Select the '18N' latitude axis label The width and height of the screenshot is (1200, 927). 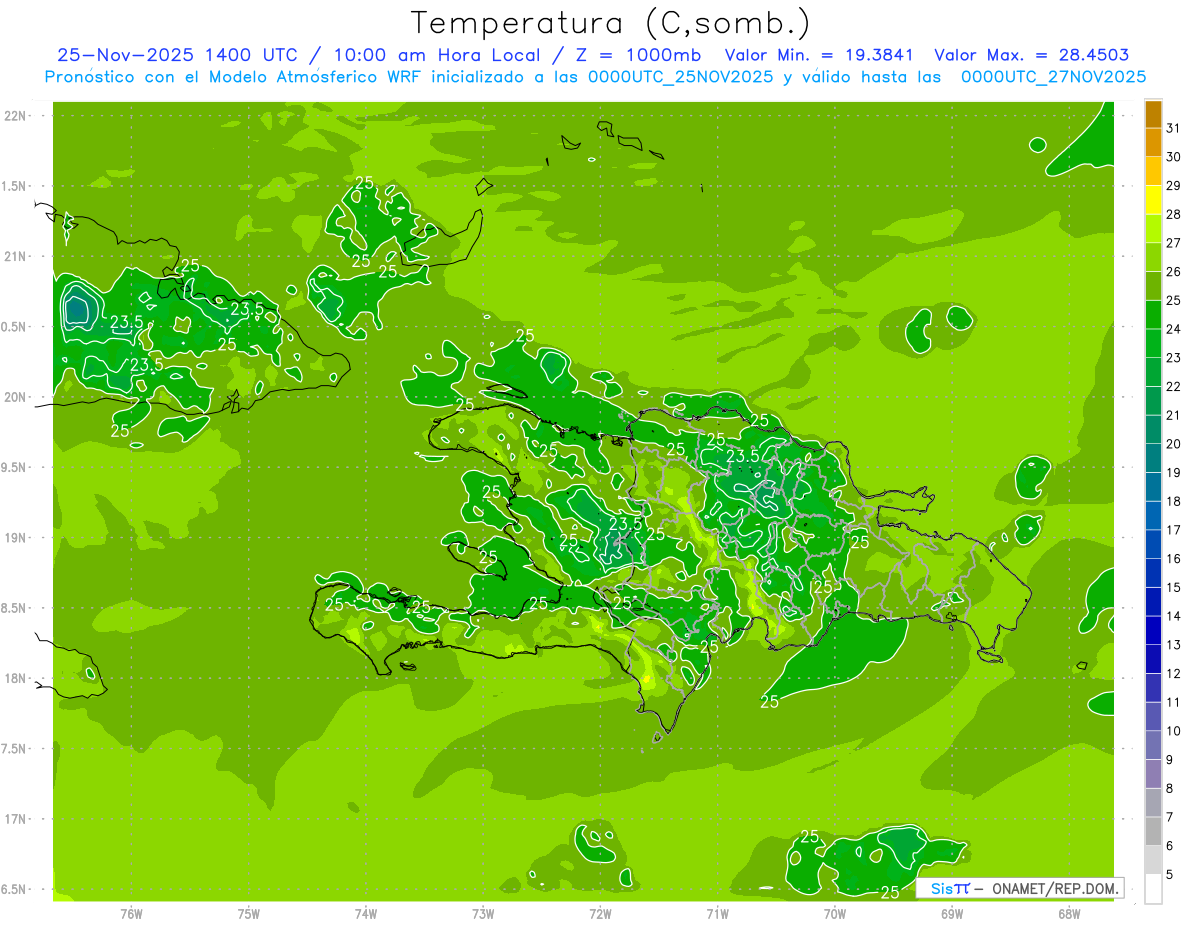(14, 678)
